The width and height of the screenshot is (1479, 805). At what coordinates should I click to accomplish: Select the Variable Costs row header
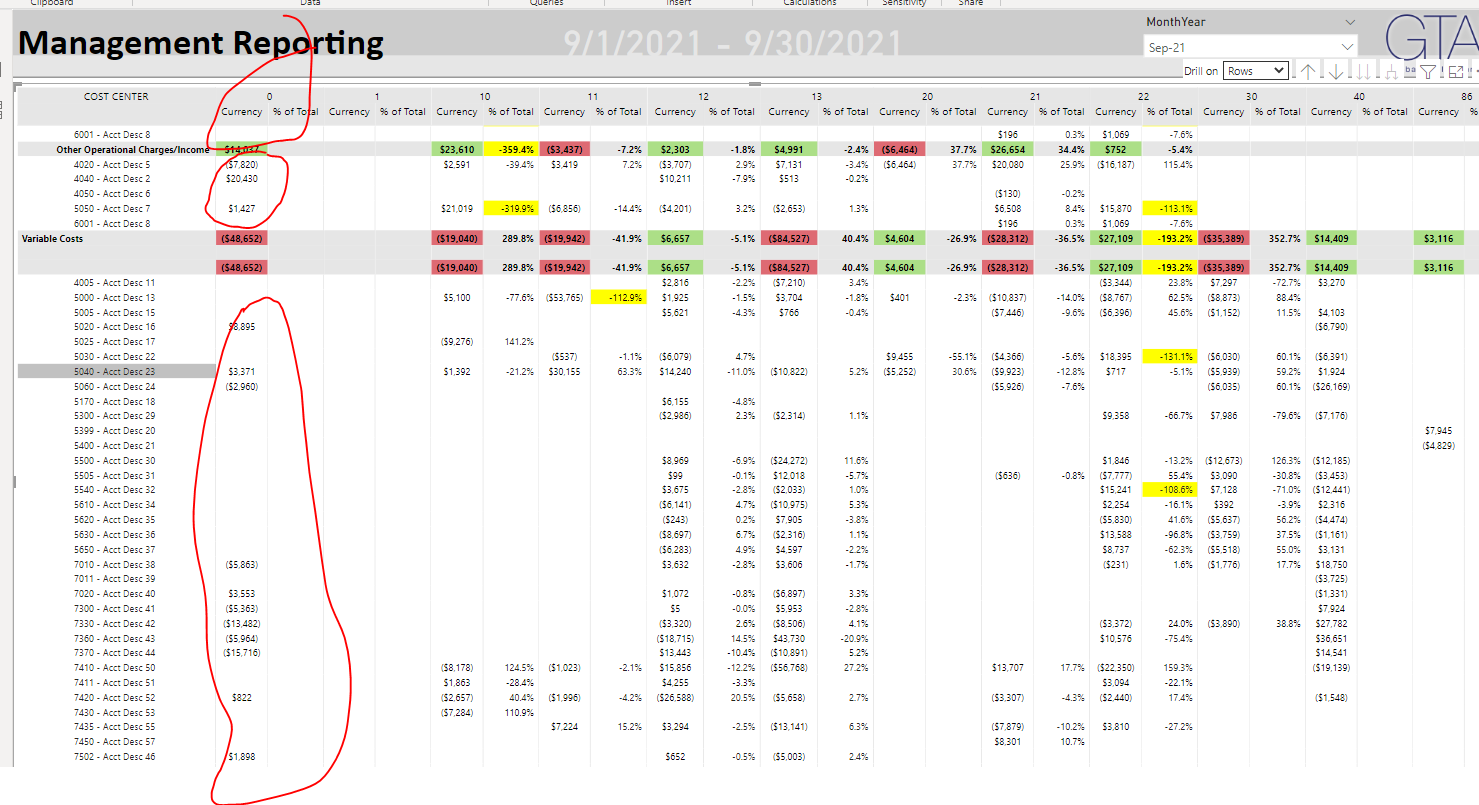[54, 239]
